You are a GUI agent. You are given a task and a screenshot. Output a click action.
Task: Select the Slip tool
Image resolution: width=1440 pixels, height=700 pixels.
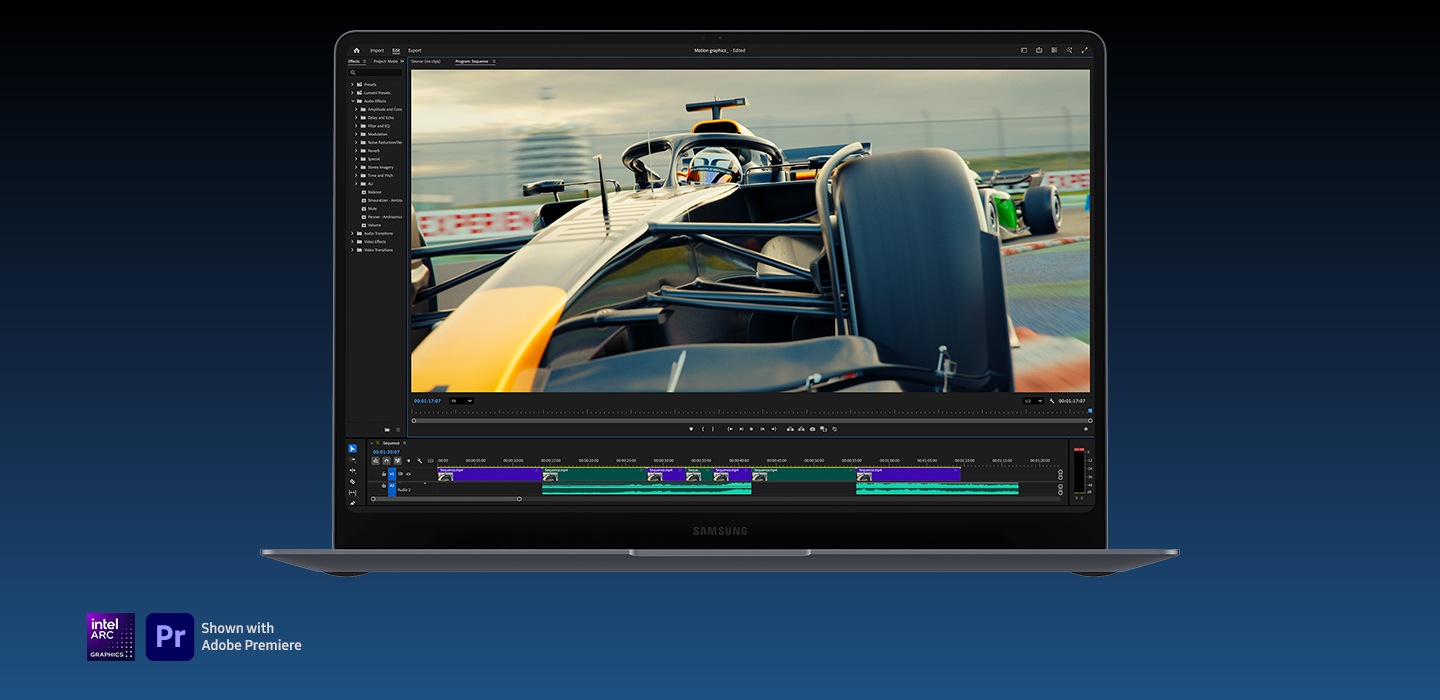(x=352, y=492)
